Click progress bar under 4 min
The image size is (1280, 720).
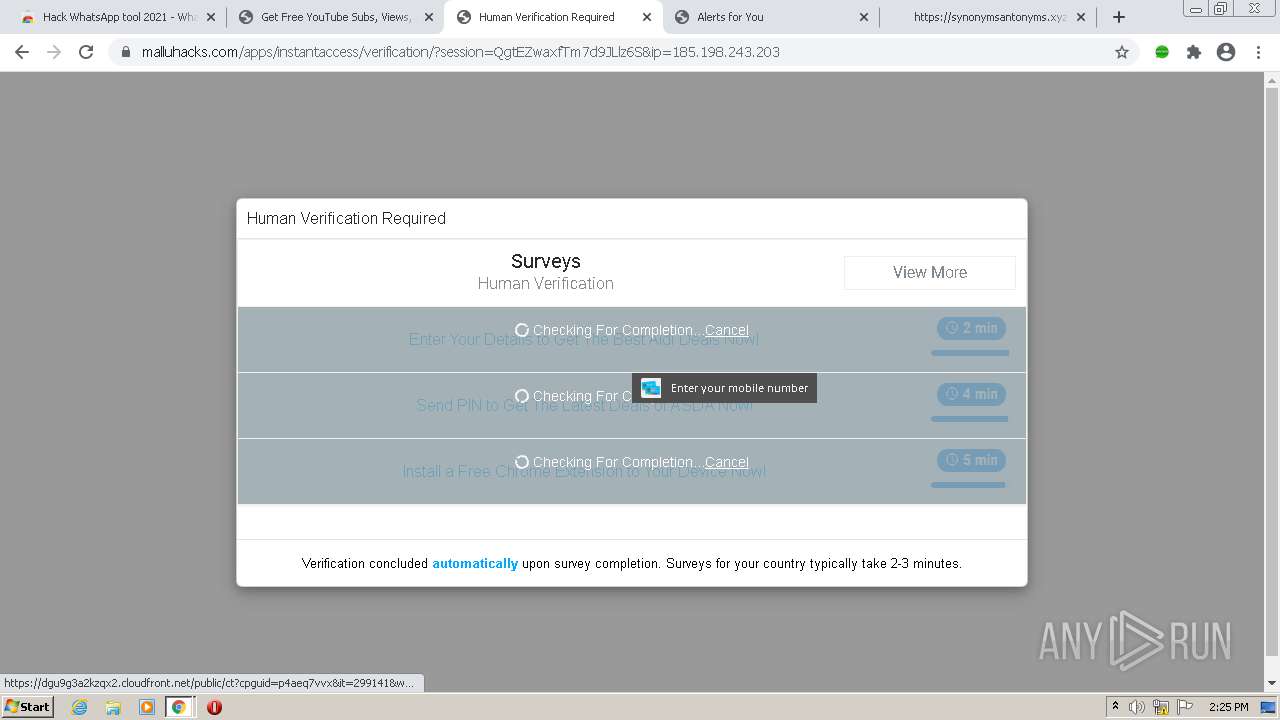coord(970,419)
